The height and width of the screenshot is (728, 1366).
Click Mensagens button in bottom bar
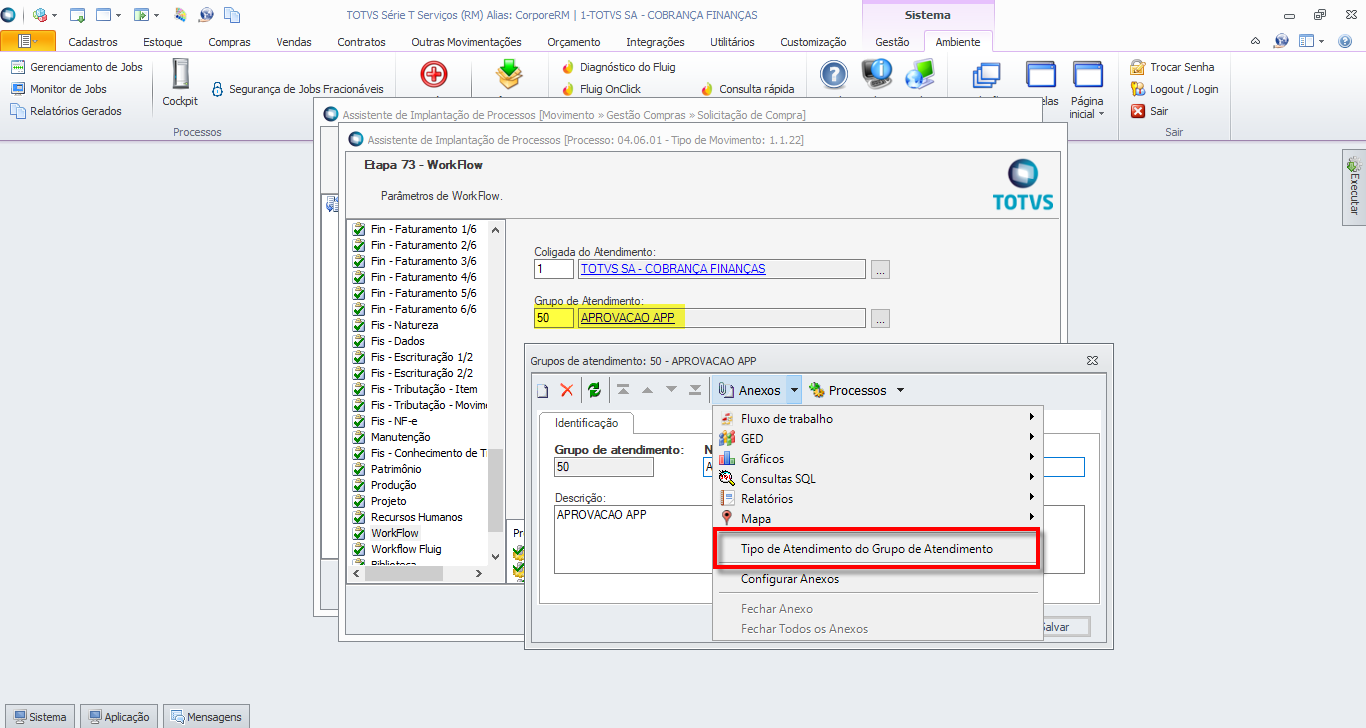(x=205, y=716)
